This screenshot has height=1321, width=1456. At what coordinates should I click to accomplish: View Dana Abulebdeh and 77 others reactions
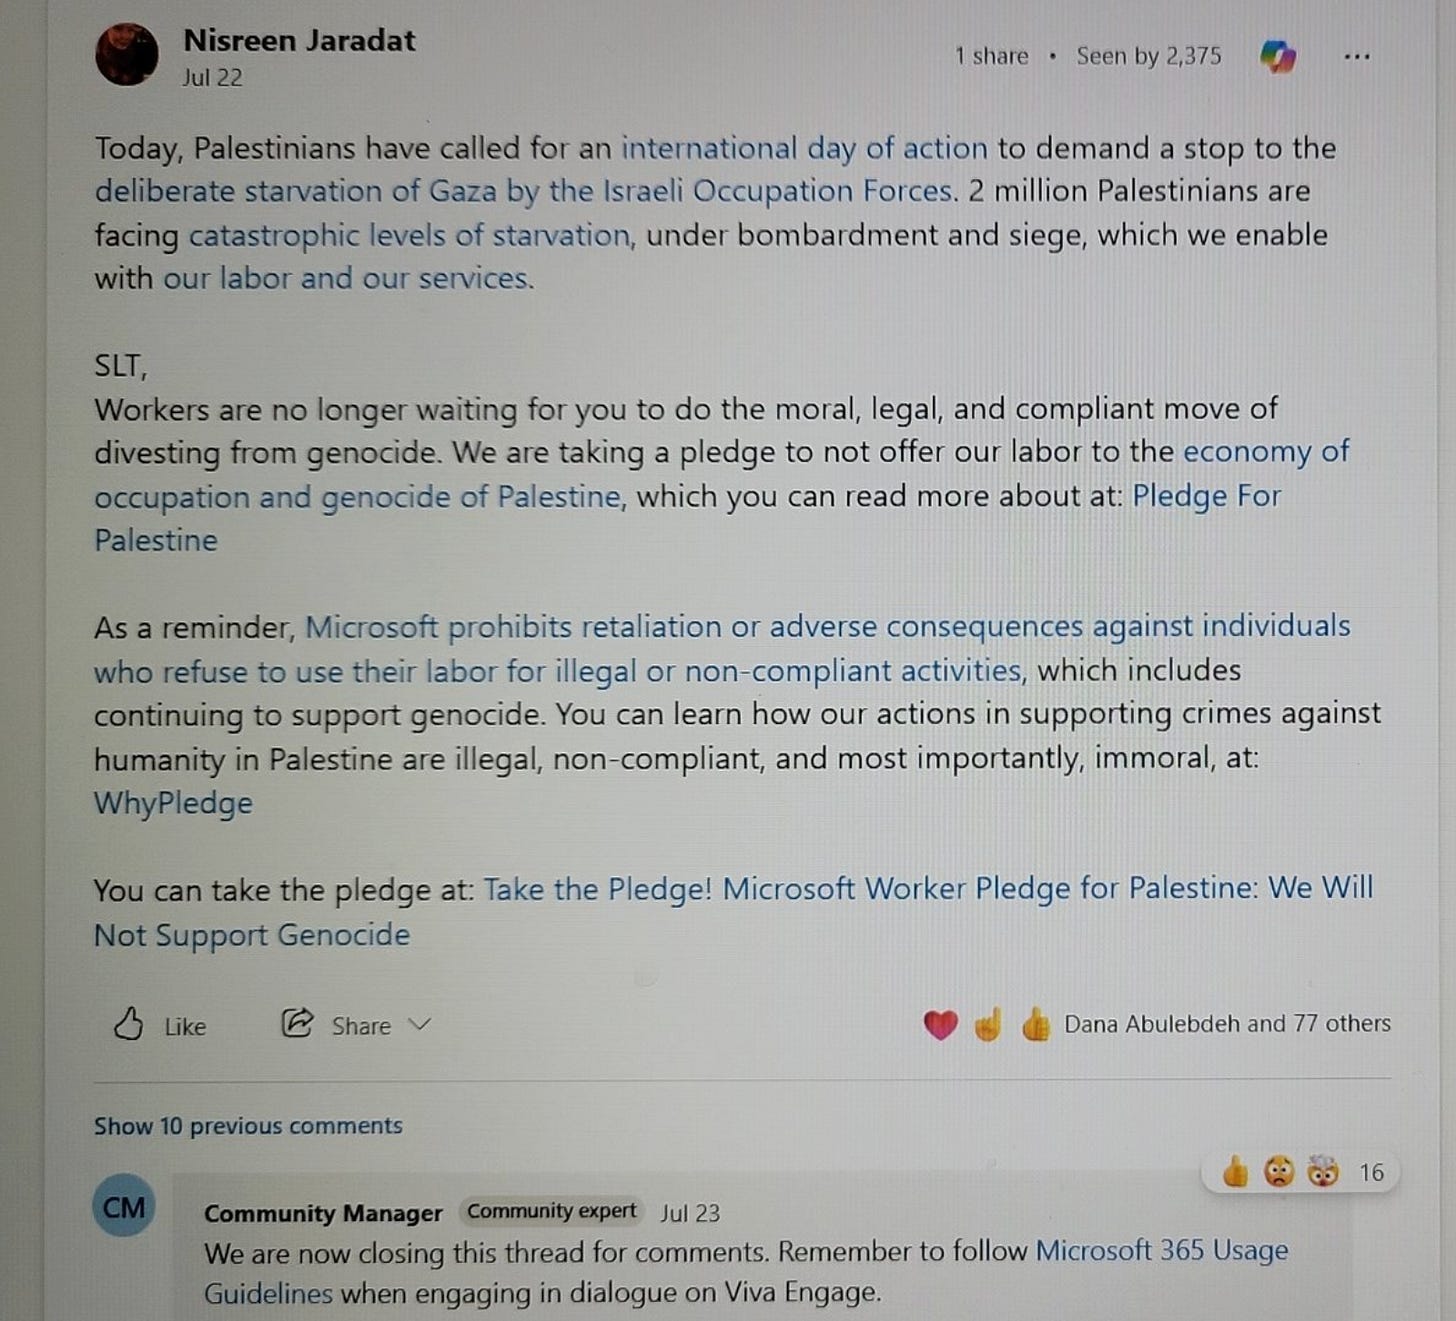click(1227, 1024)
